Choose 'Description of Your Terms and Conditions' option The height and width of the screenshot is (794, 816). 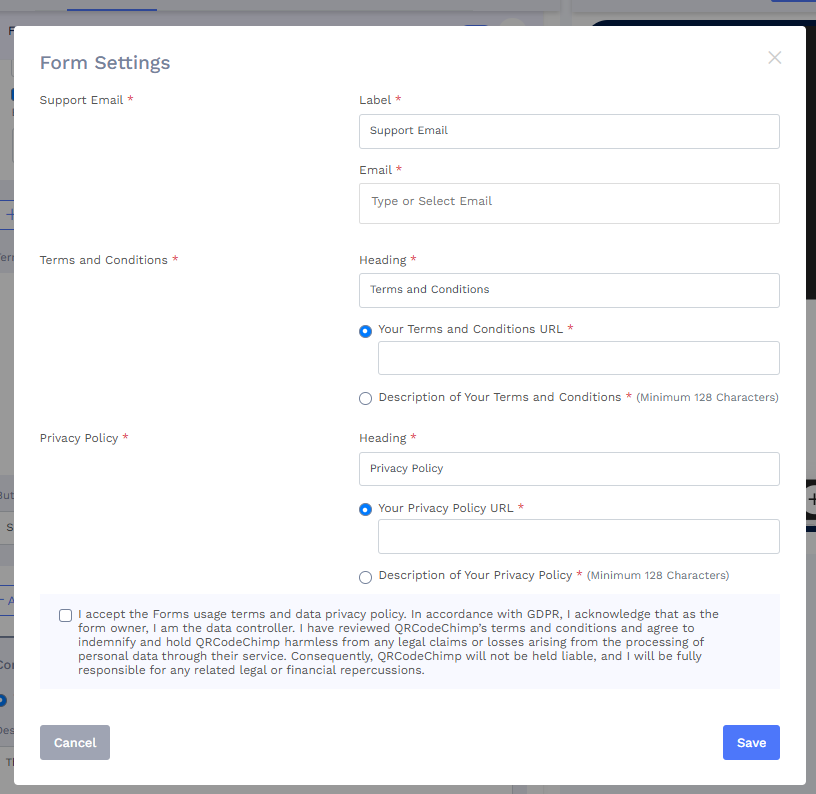click(365, 398)
